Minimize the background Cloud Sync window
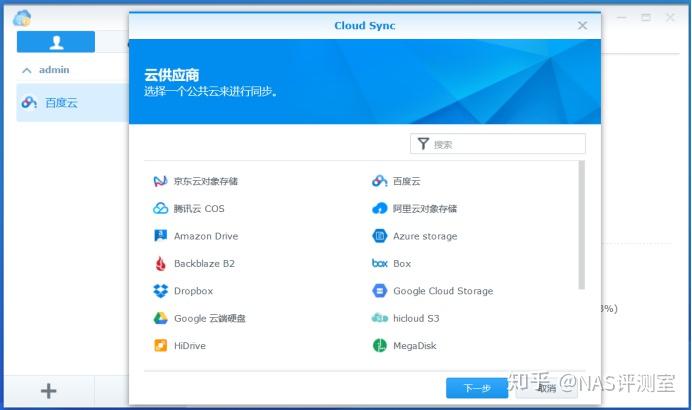The image size is (692, 410). [x=622, y=18]
